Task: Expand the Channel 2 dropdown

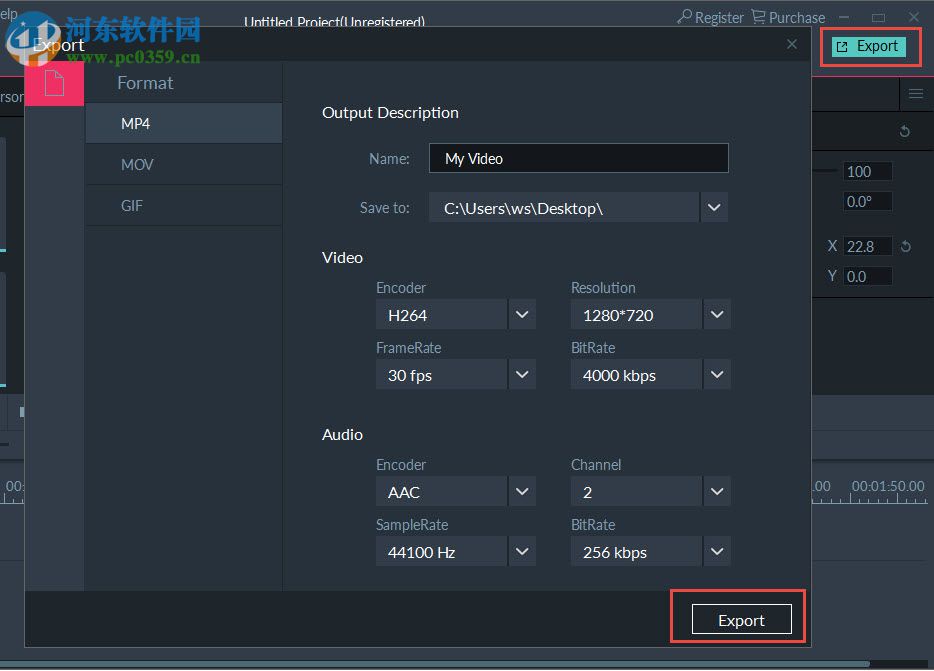Action: tap(717, 492)
